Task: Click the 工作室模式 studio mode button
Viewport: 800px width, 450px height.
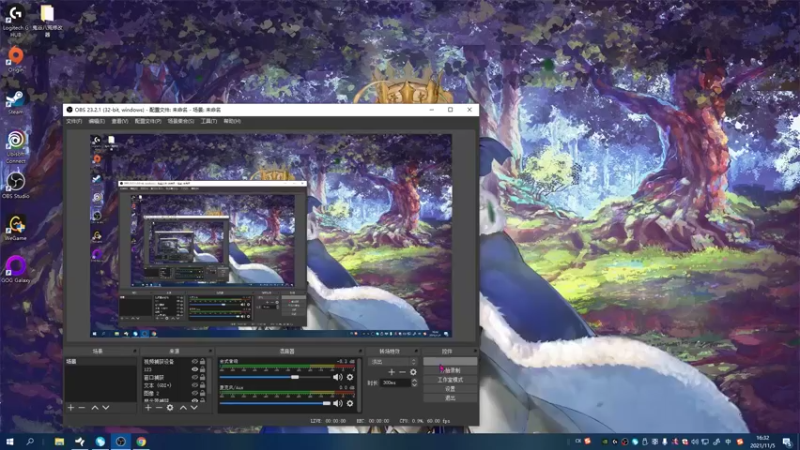Action: pos(450,380)
